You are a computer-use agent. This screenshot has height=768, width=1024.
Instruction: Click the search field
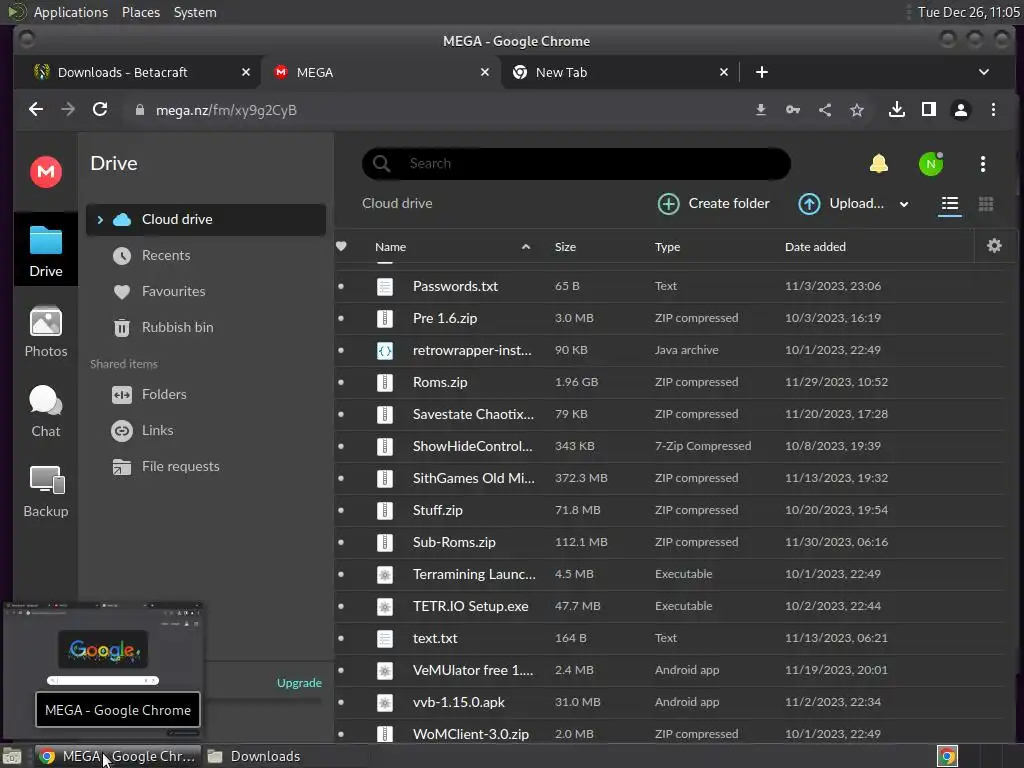[577, 163]
